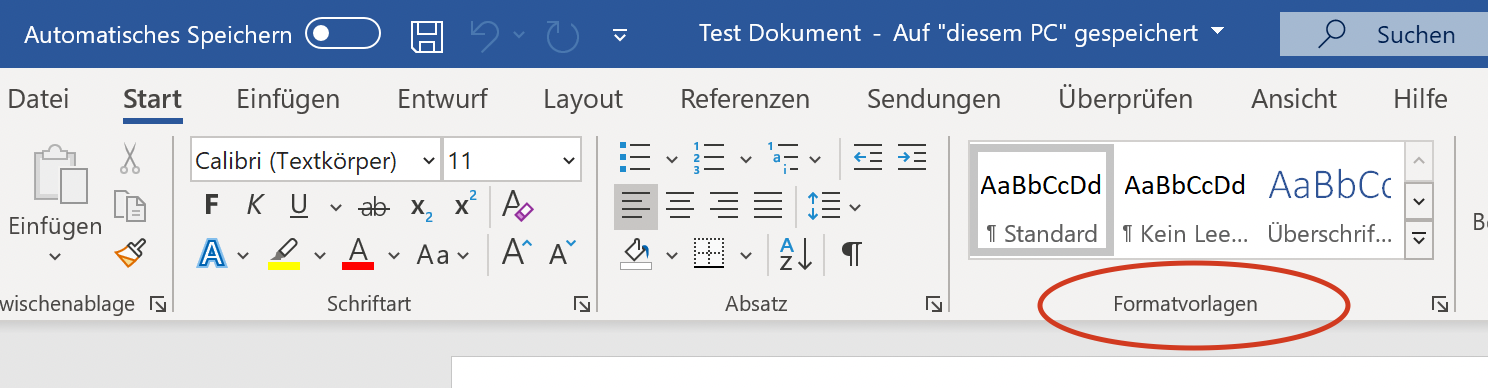The image size is (1488, 388).
Task: Expand the styles gallery more arrow
Action: pos(1419,239)
